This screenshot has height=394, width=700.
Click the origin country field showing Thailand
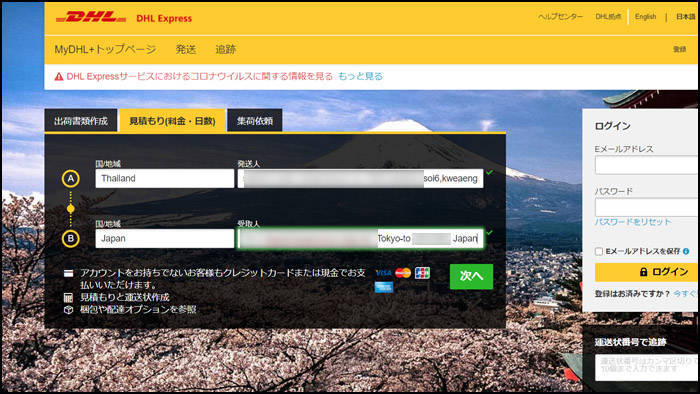[165, 178]
